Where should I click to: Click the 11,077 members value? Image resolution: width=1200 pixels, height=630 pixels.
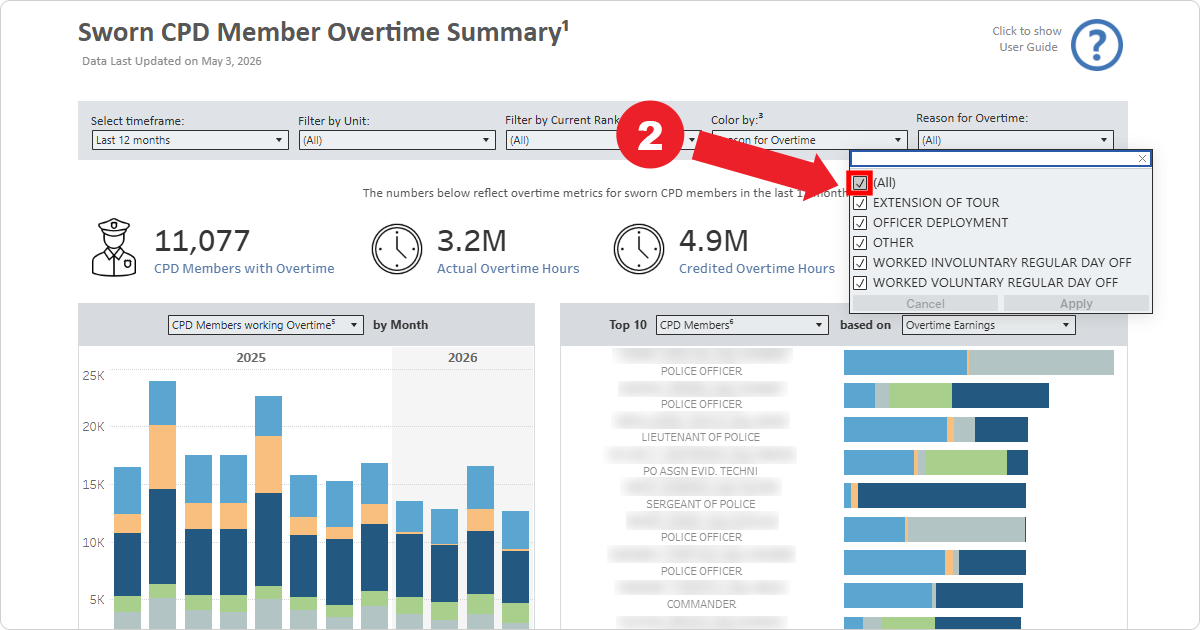coord(202,240)
